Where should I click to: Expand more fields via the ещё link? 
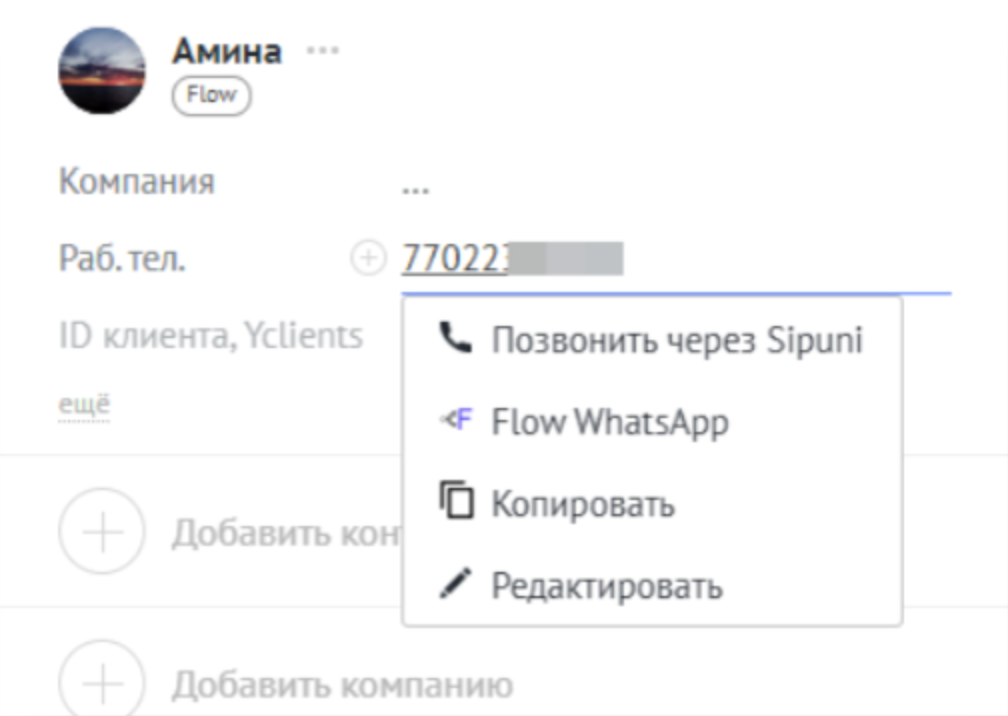84,404
